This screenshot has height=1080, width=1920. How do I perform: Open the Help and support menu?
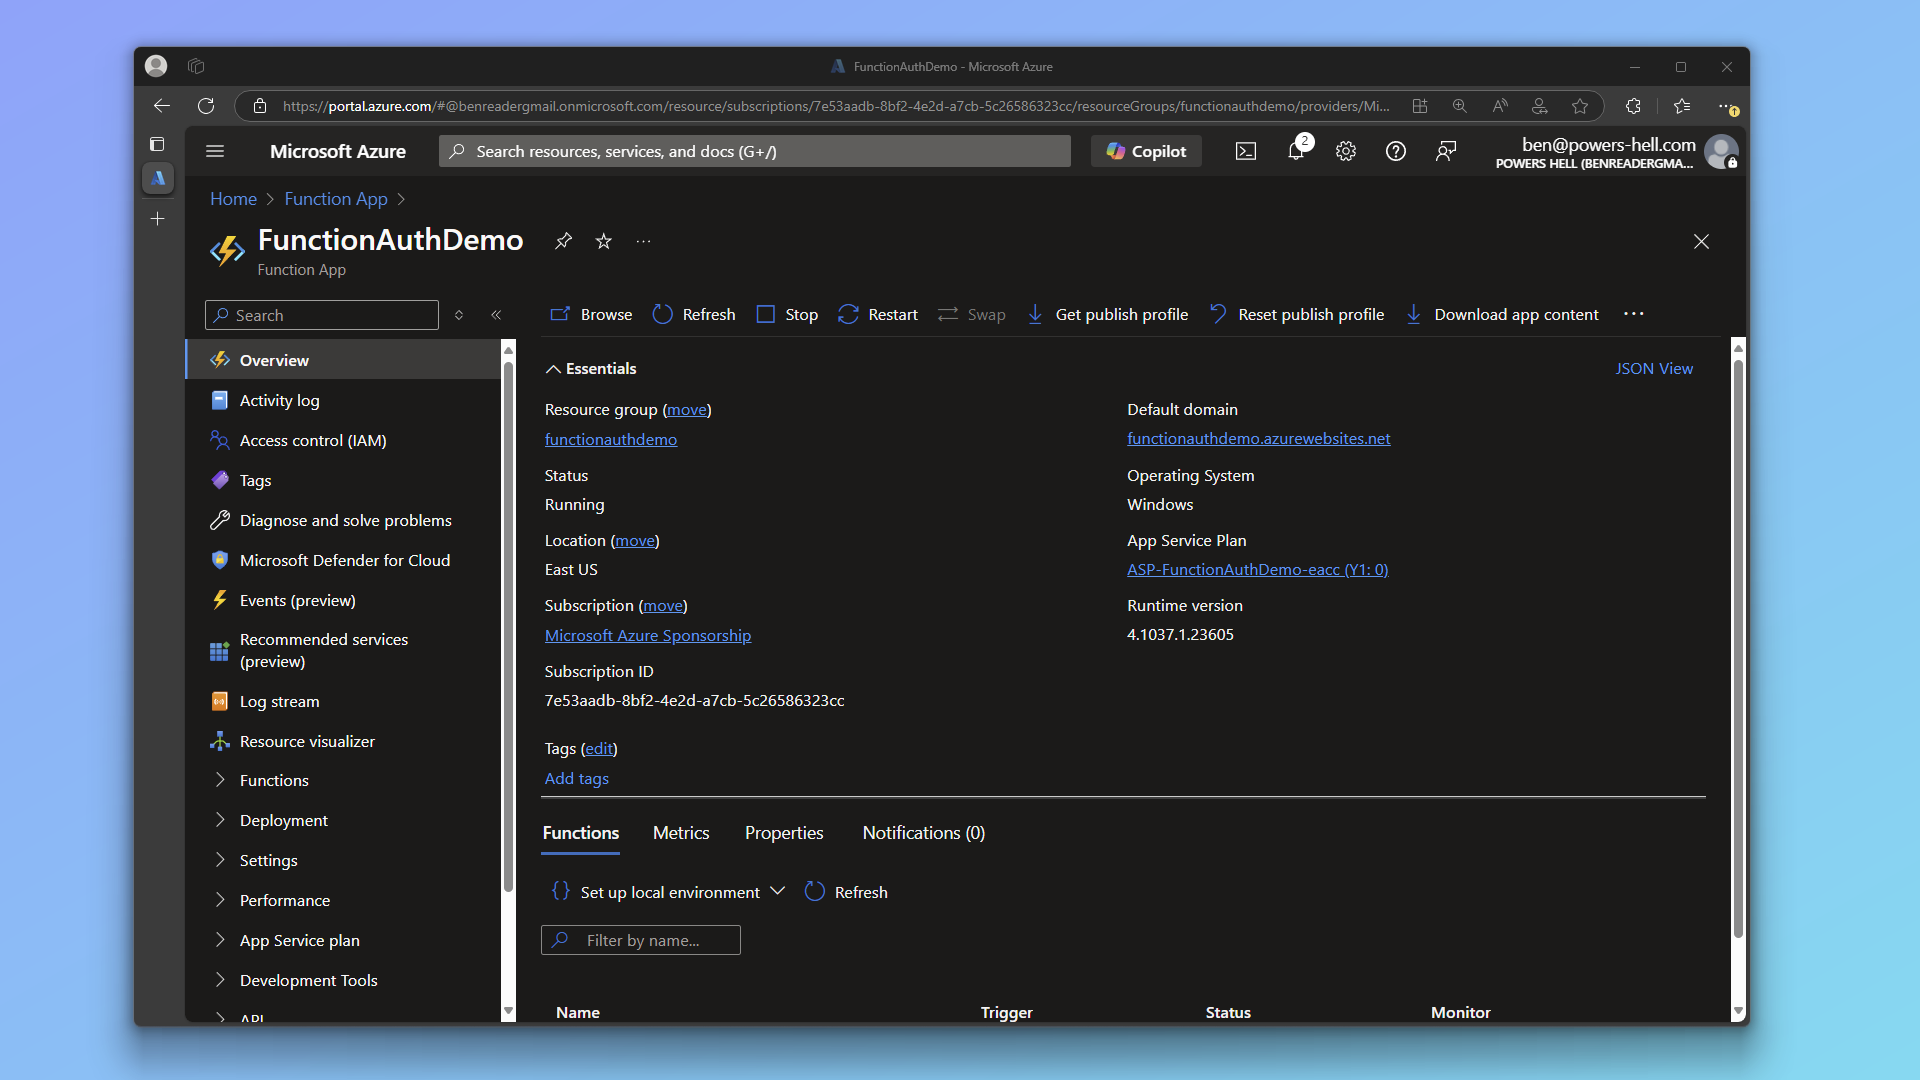pyautogui.click(x=1396, y=151)
